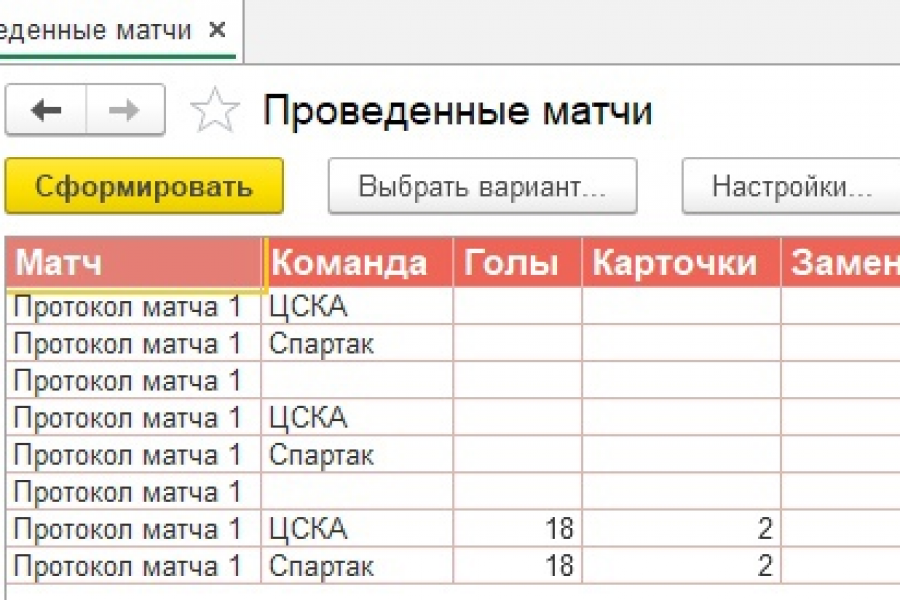
Task: Click the forward arrow navigation icon
Action: [125, 110]
